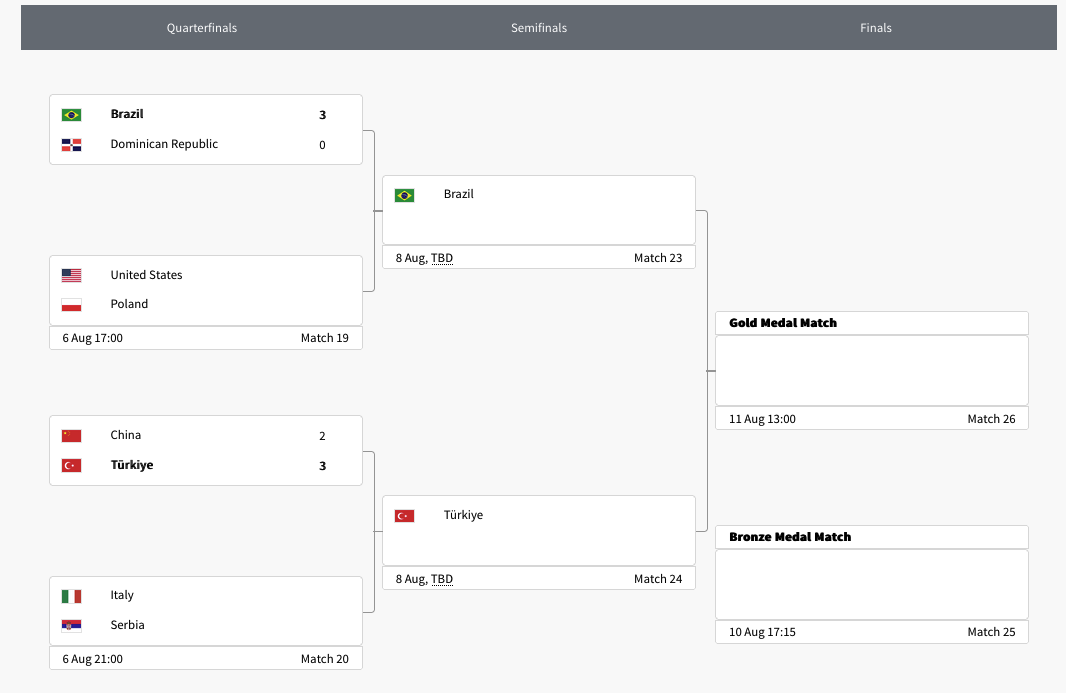This screenshot has height=693, width=1066.
Task: Open the bold Türkiye quarterfinal team link
Action: coord(132,465)
